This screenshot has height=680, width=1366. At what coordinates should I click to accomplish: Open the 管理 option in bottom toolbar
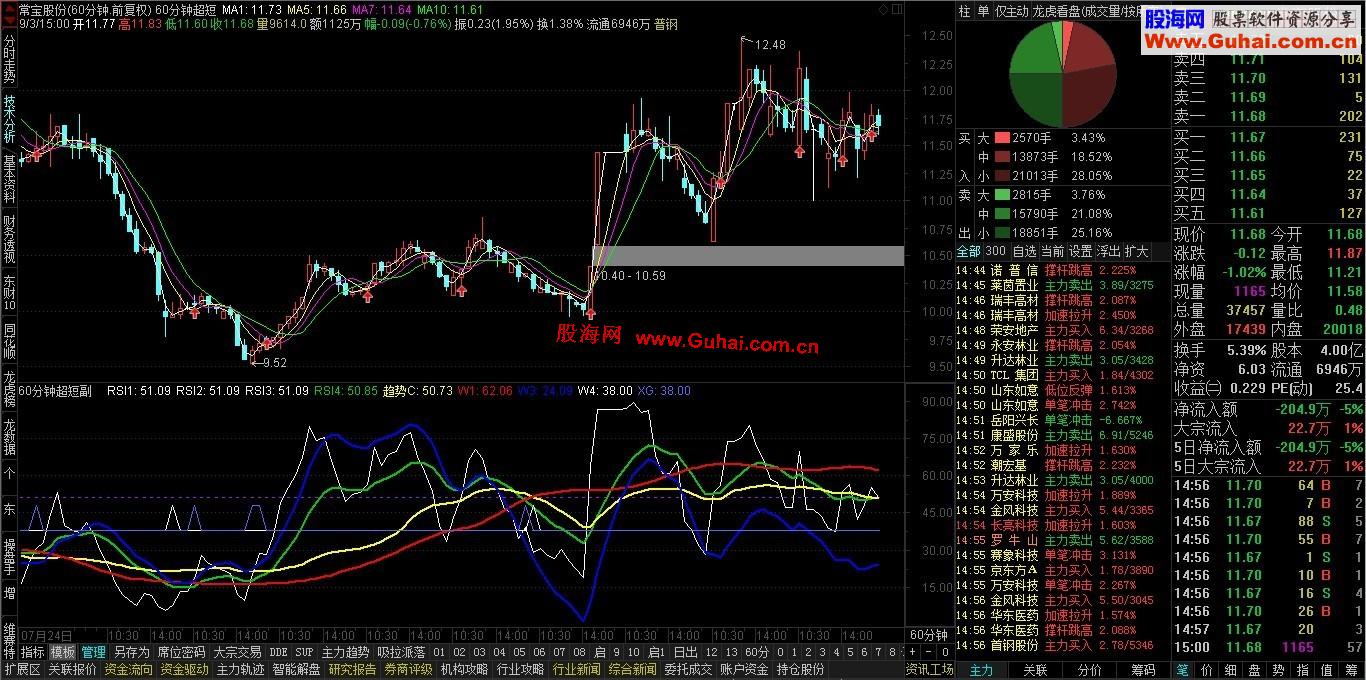pyautogui.click(x=94, y=652)
